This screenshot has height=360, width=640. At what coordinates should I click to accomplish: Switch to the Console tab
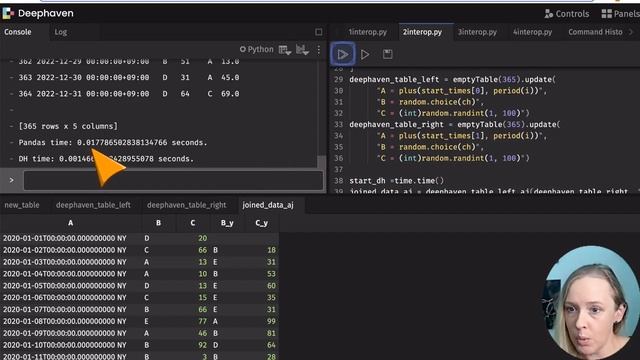pos(18,32)
